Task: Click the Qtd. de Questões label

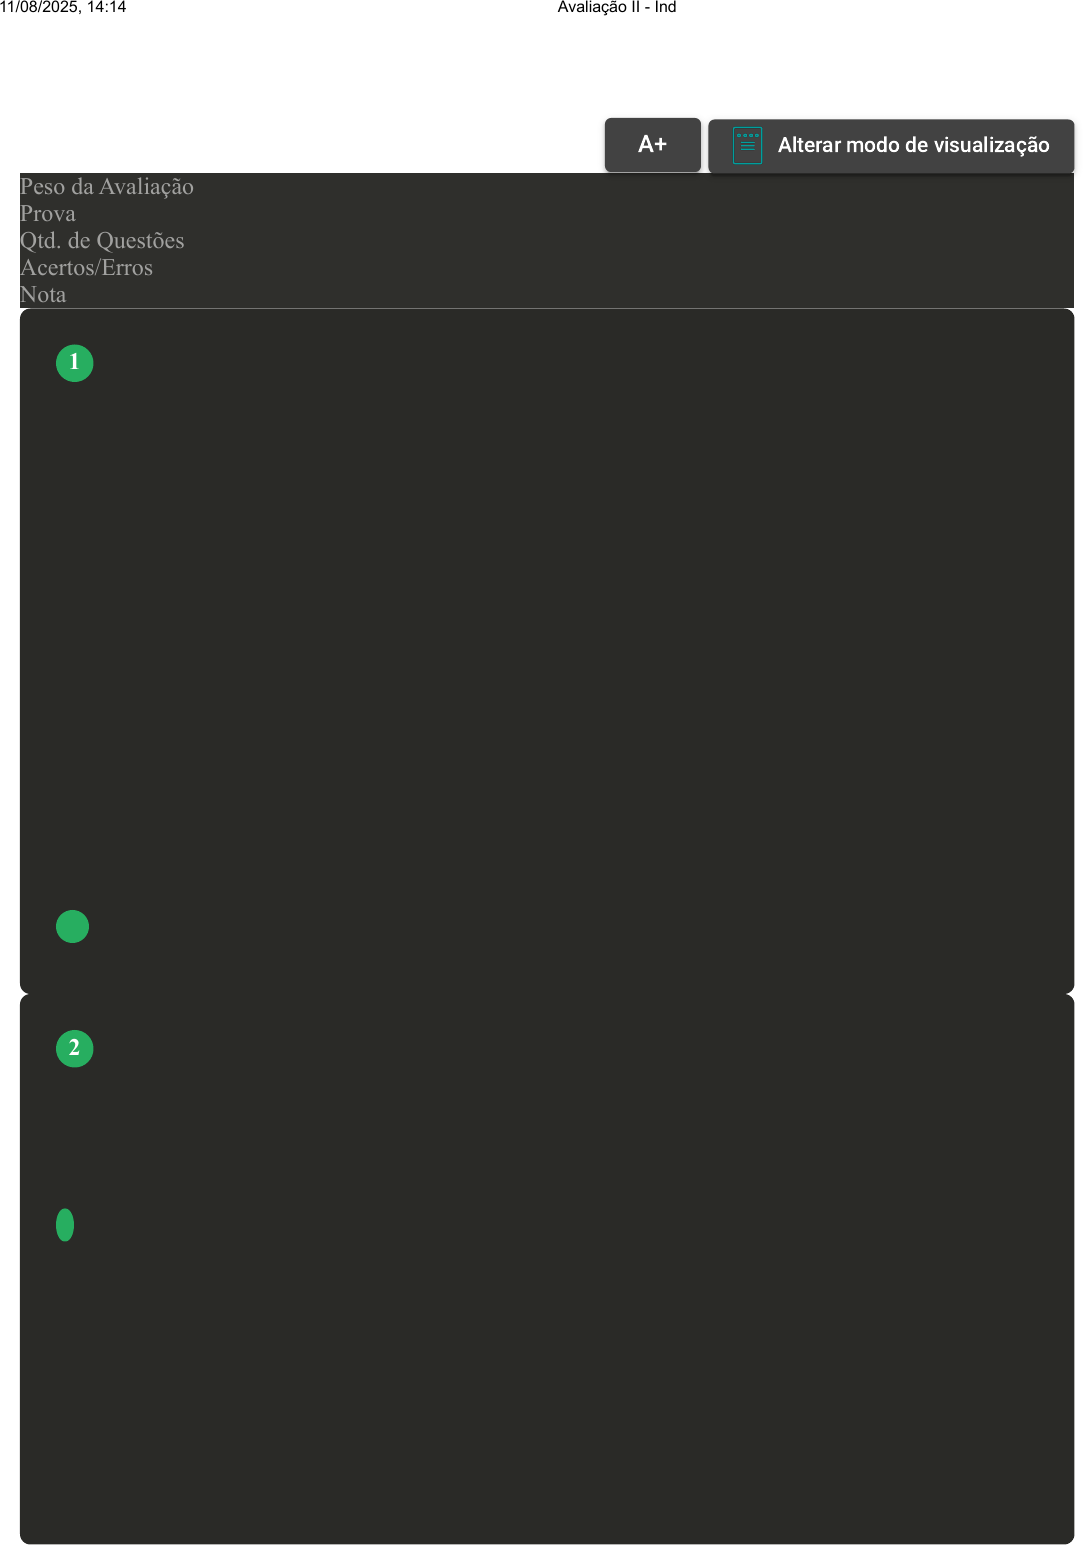Action: tap(102, 241)
